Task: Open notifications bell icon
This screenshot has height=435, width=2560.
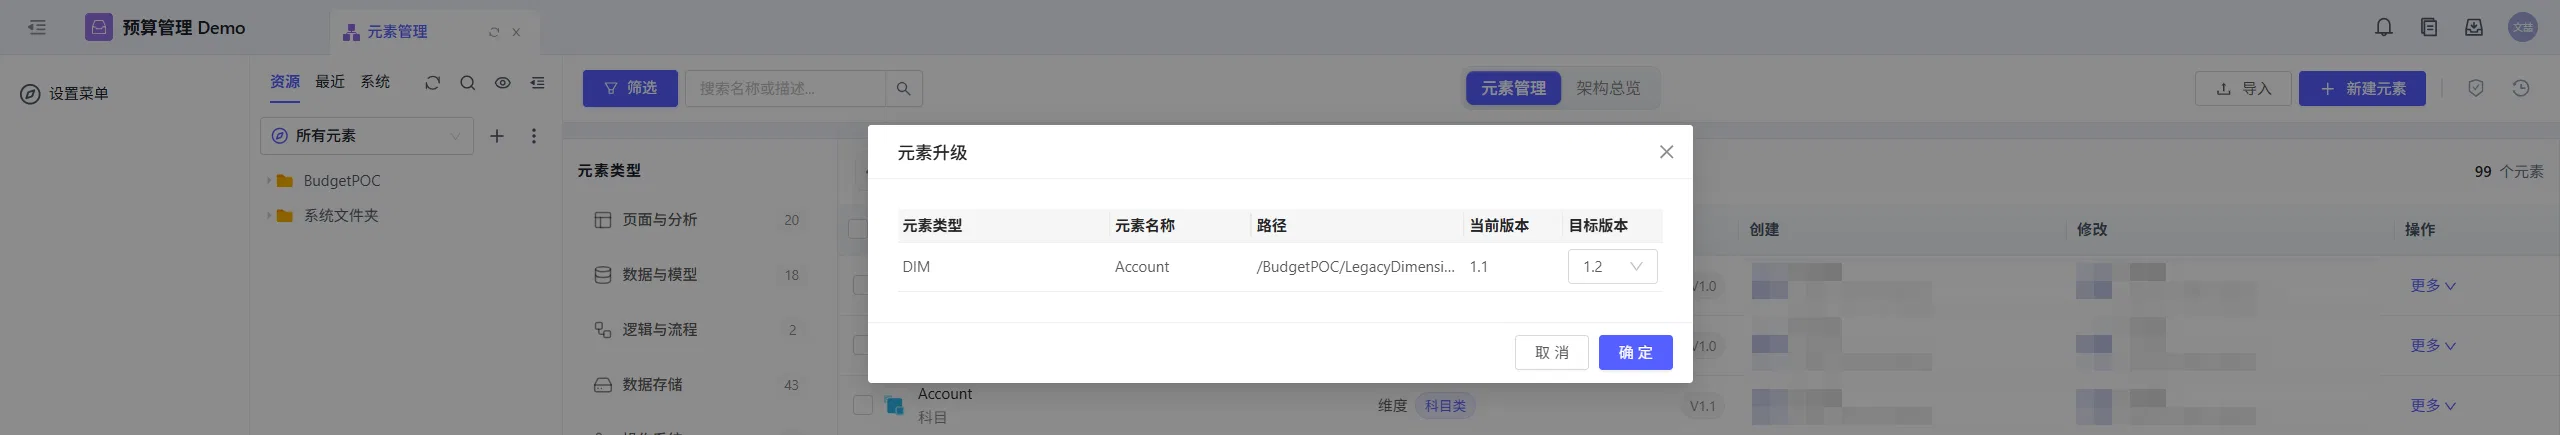Action: point(2384,28)
